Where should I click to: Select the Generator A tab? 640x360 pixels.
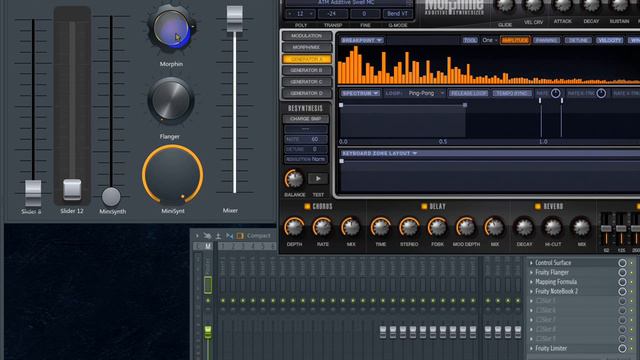[307, 59]
